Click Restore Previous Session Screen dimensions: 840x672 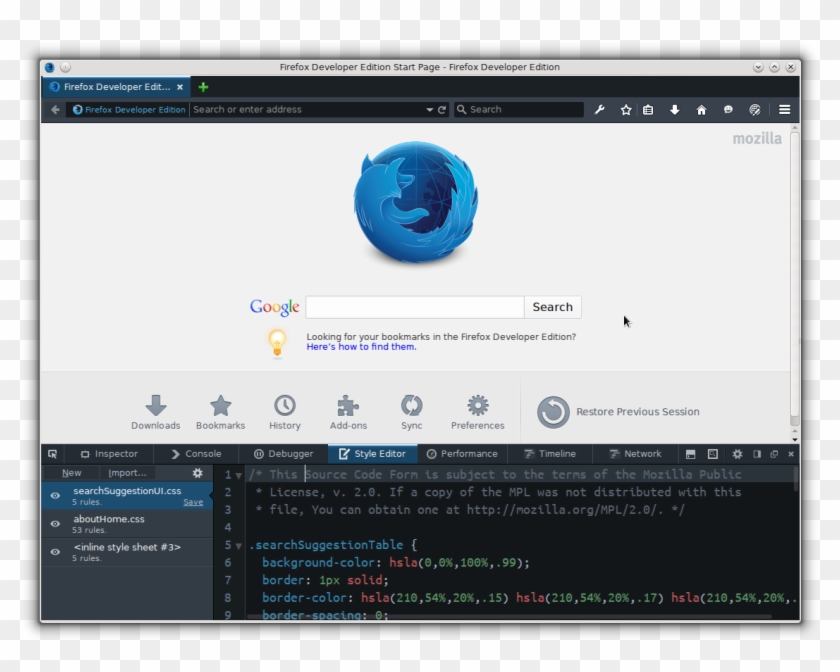pos(619,412)
